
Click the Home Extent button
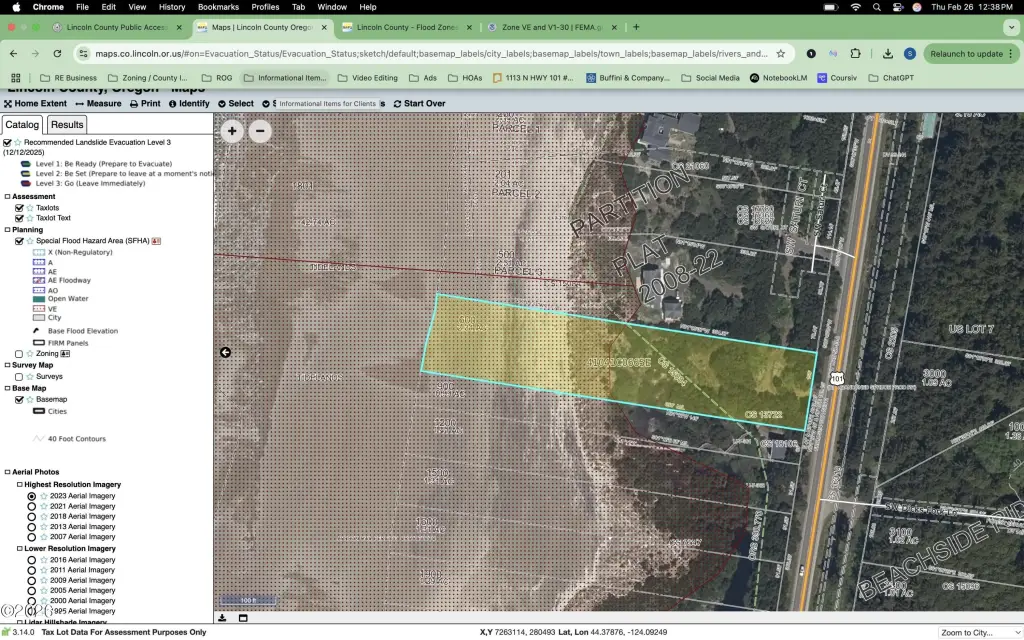35,103
